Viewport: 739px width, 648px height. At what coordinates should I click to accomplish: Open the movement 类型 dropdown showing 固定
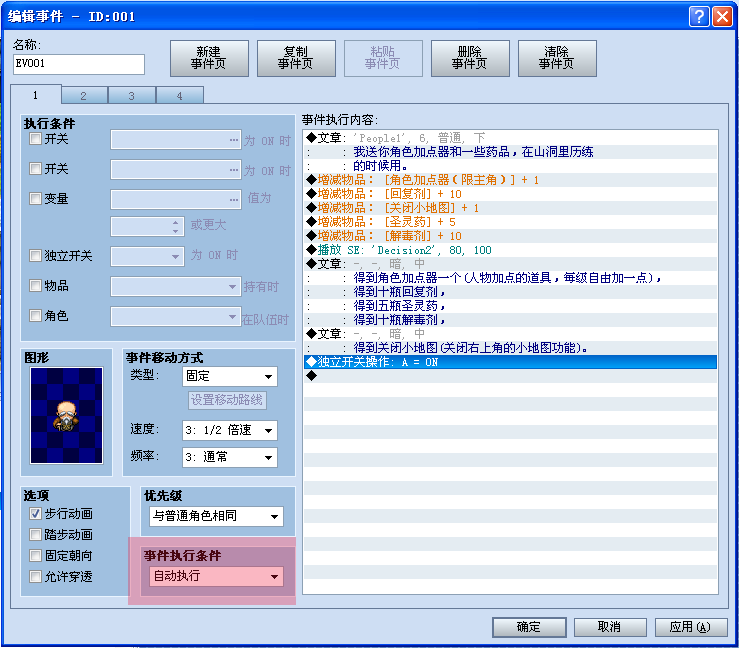(230, 377)
